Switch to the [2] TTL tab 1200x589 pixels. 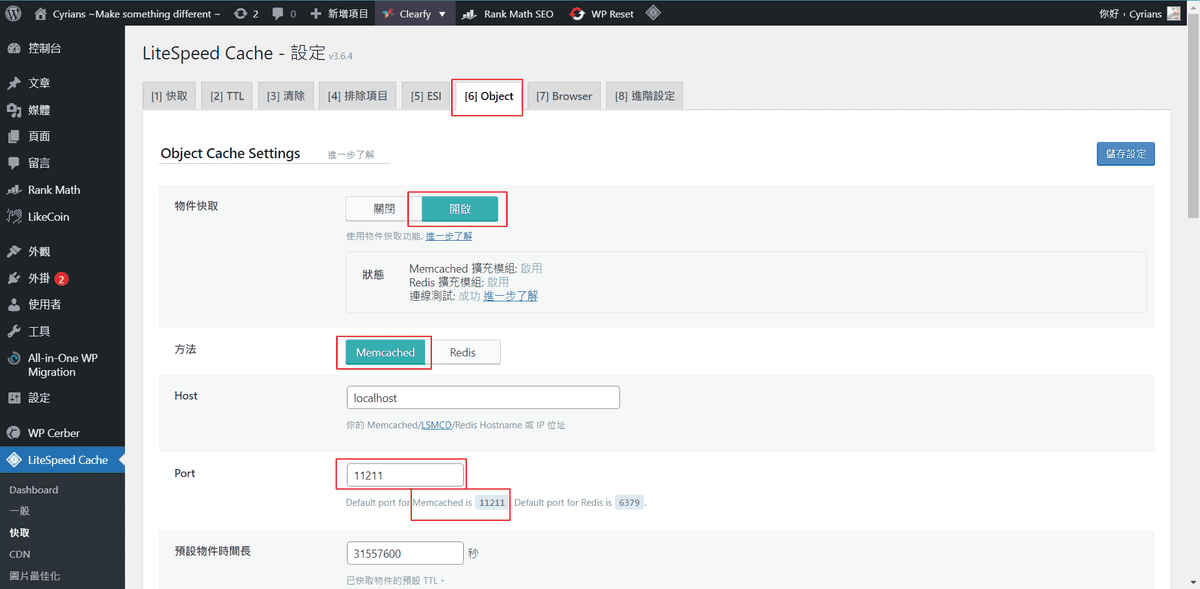pyautogui.click(x=227, y=96)
